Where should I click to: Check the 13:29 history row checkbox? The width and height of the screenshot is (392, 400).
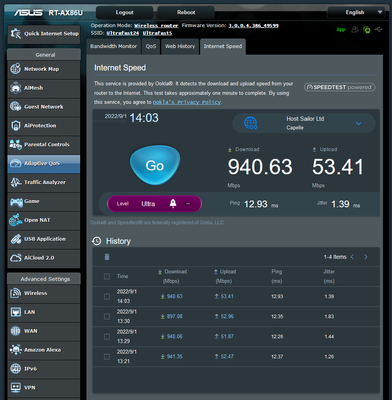click(107, 337)
